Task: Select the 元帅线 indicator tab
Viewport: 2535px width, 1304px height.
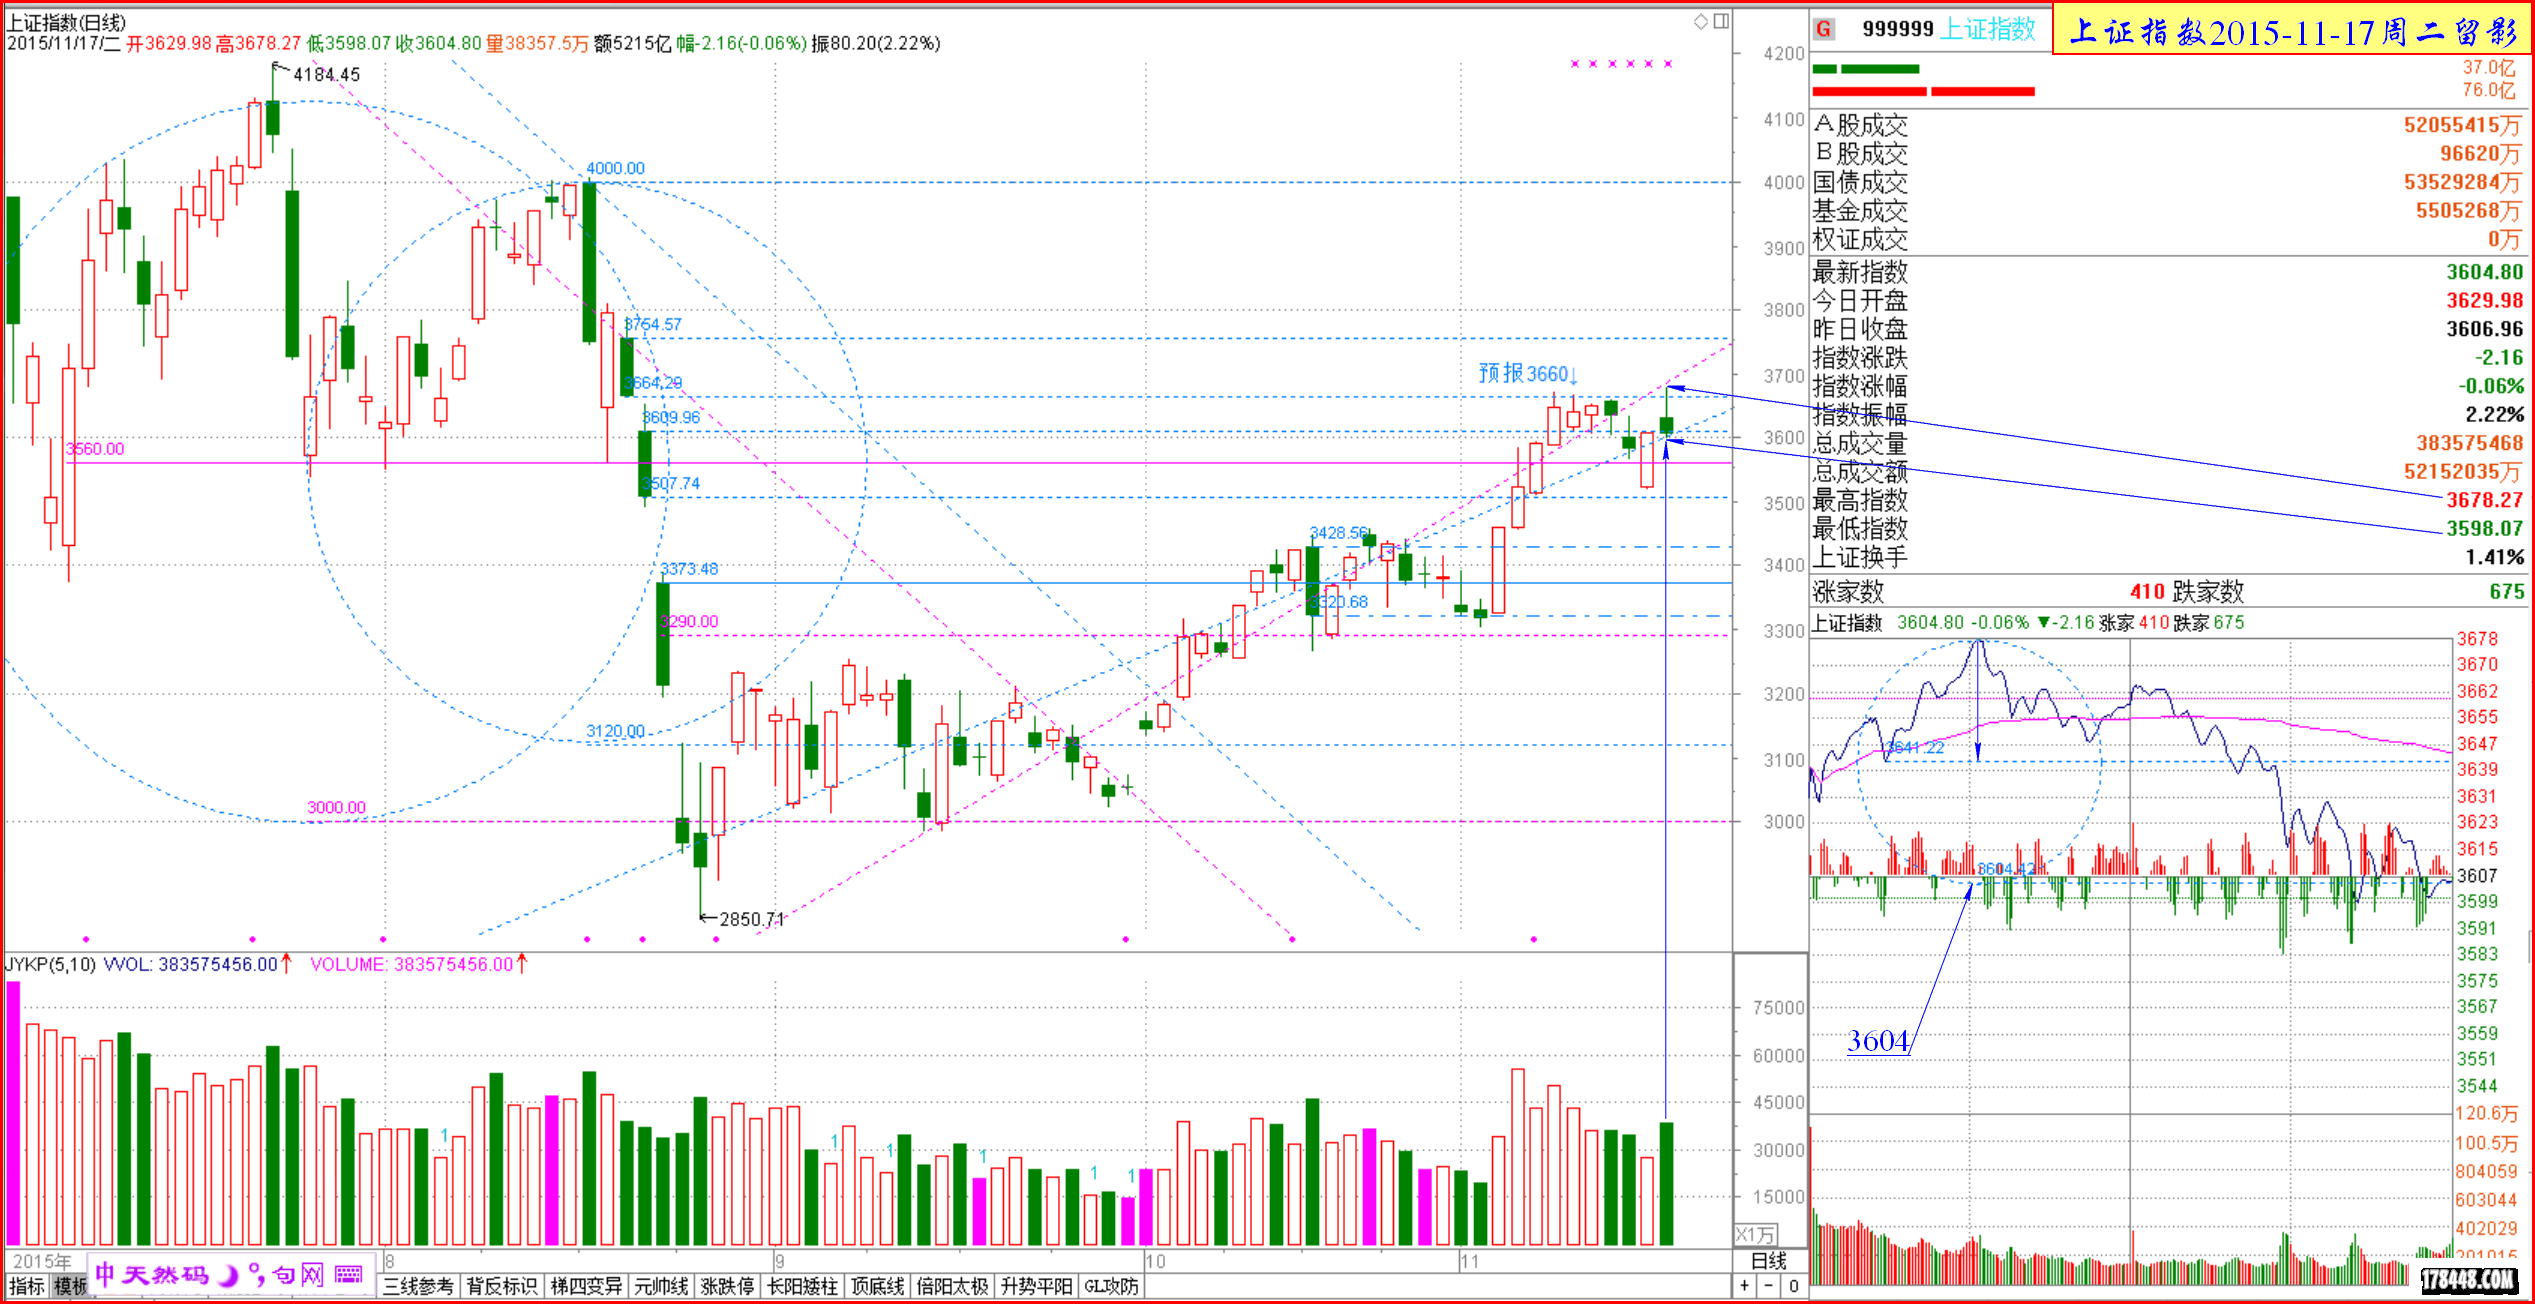Action: (661, 1286)
